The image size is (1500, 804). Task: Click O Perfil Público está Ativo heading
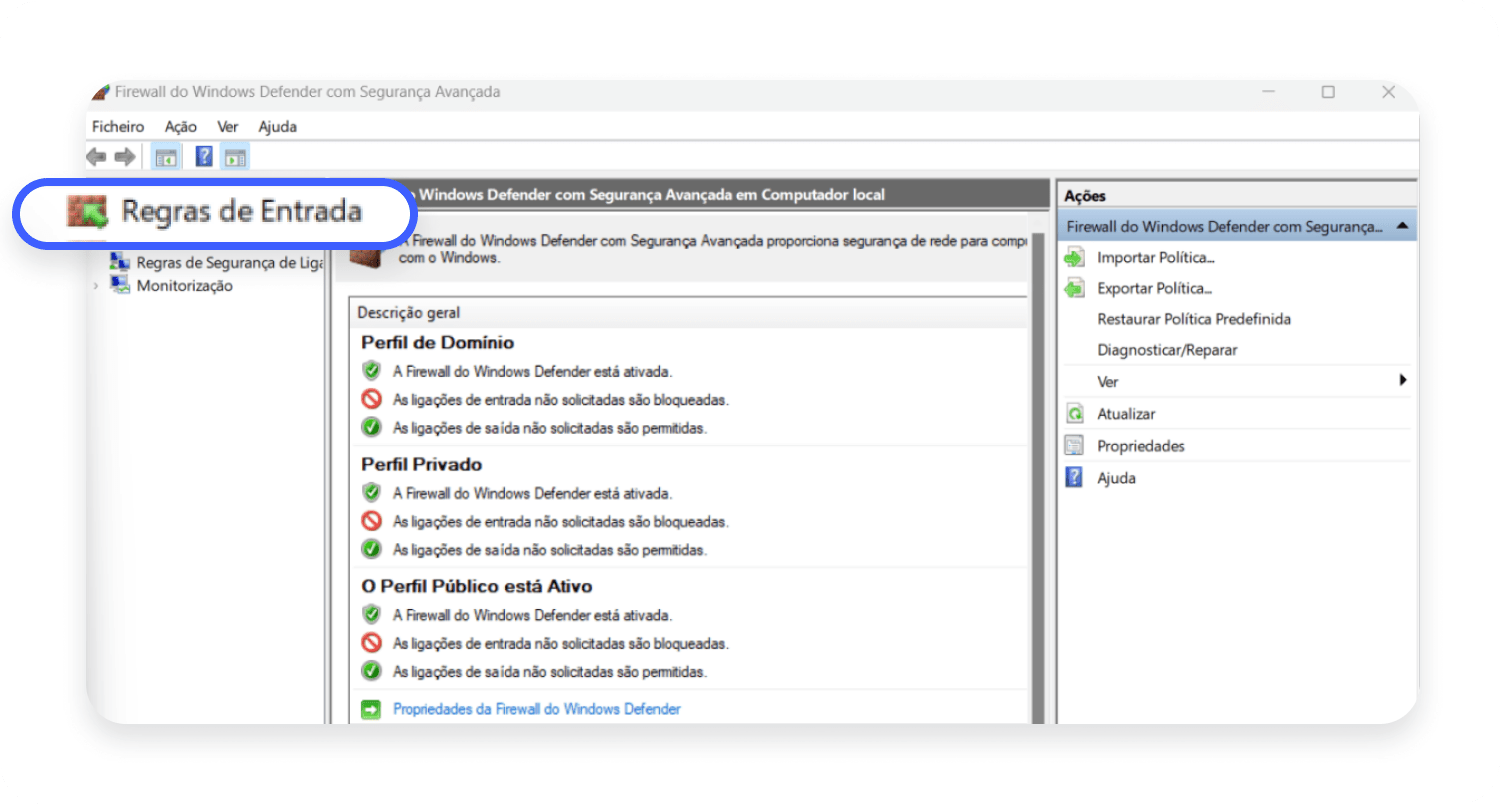point(477,586)
